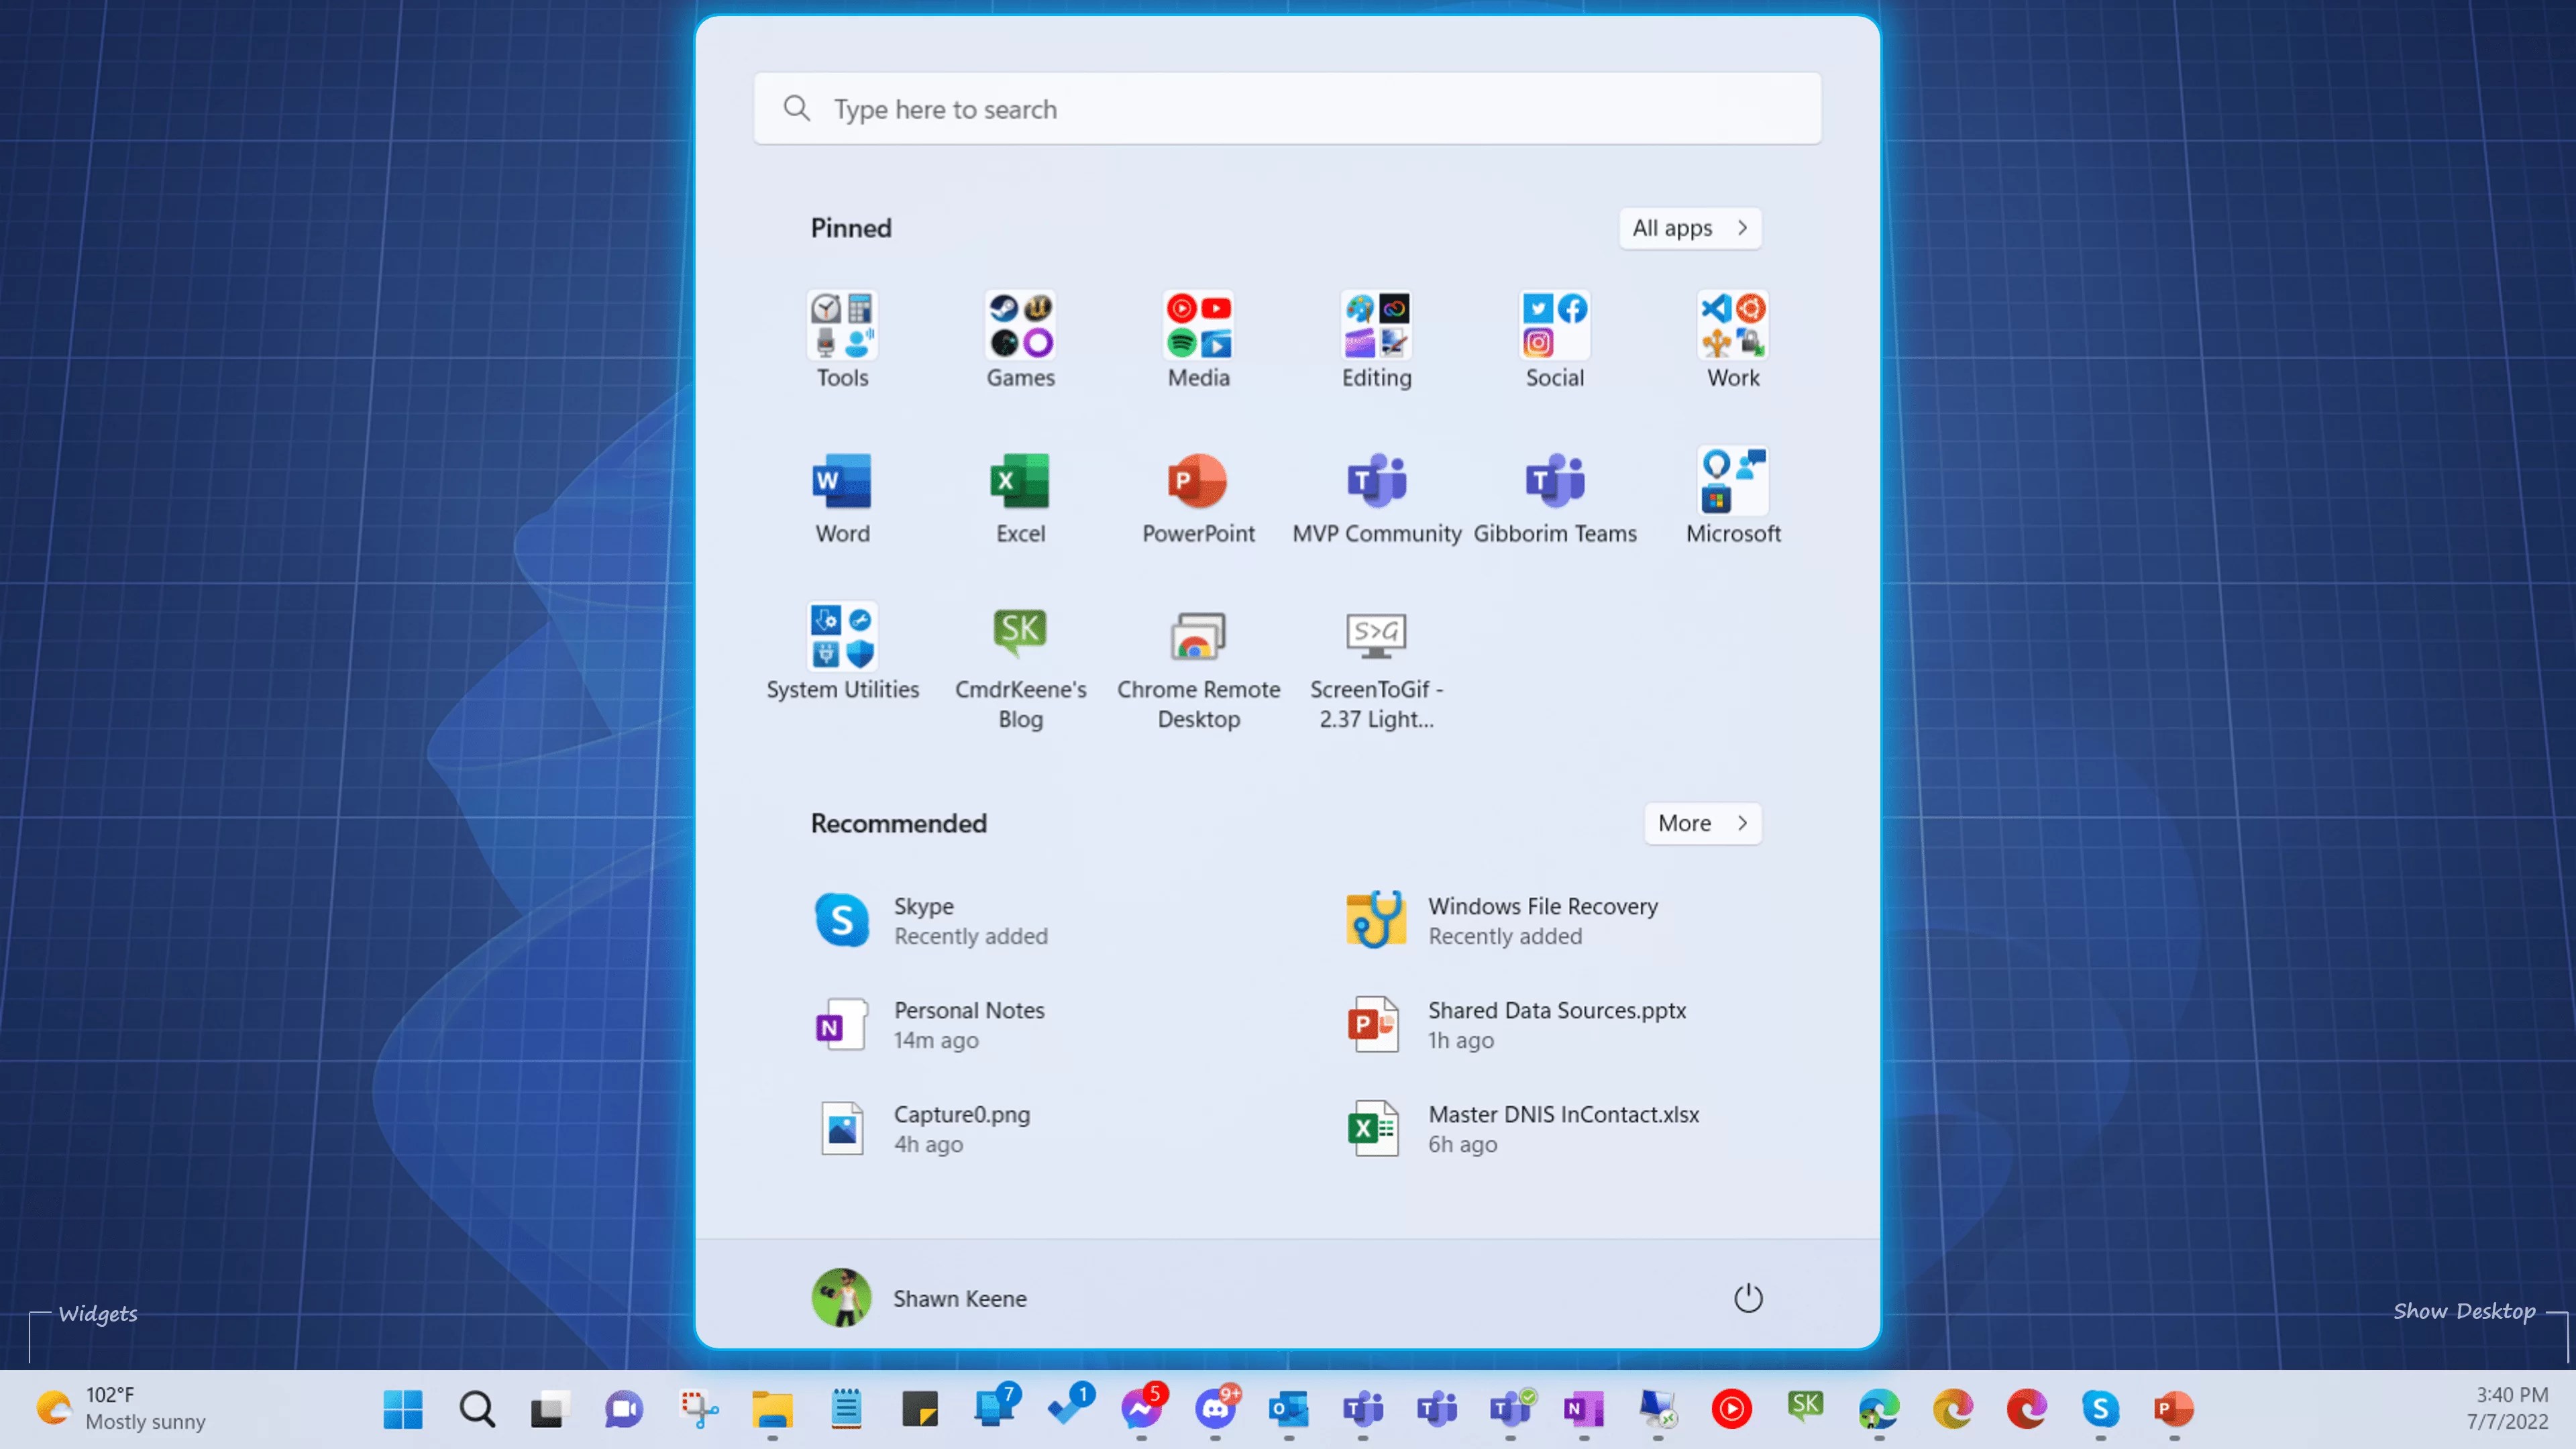Click More in Recommended section
Viewport: 2576px width, 1449px height.
1702,823
